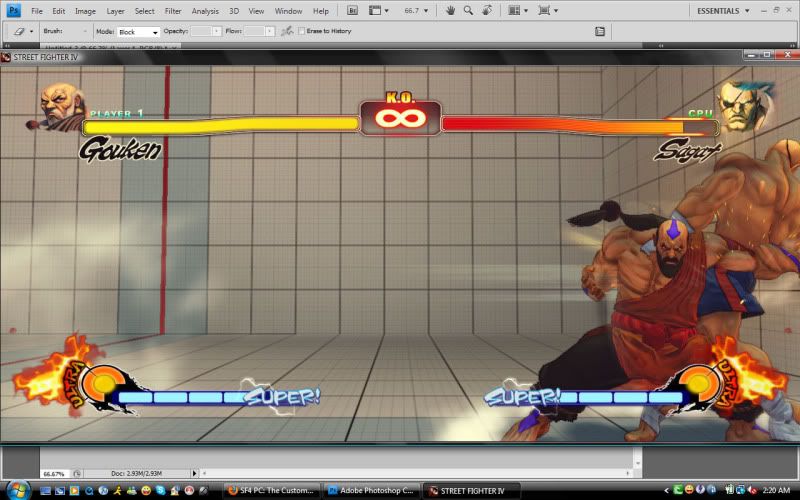Click the vertical scrollbar down arrow
The width and height of the screenshot is (800, 500).
(x=637, y=463)
